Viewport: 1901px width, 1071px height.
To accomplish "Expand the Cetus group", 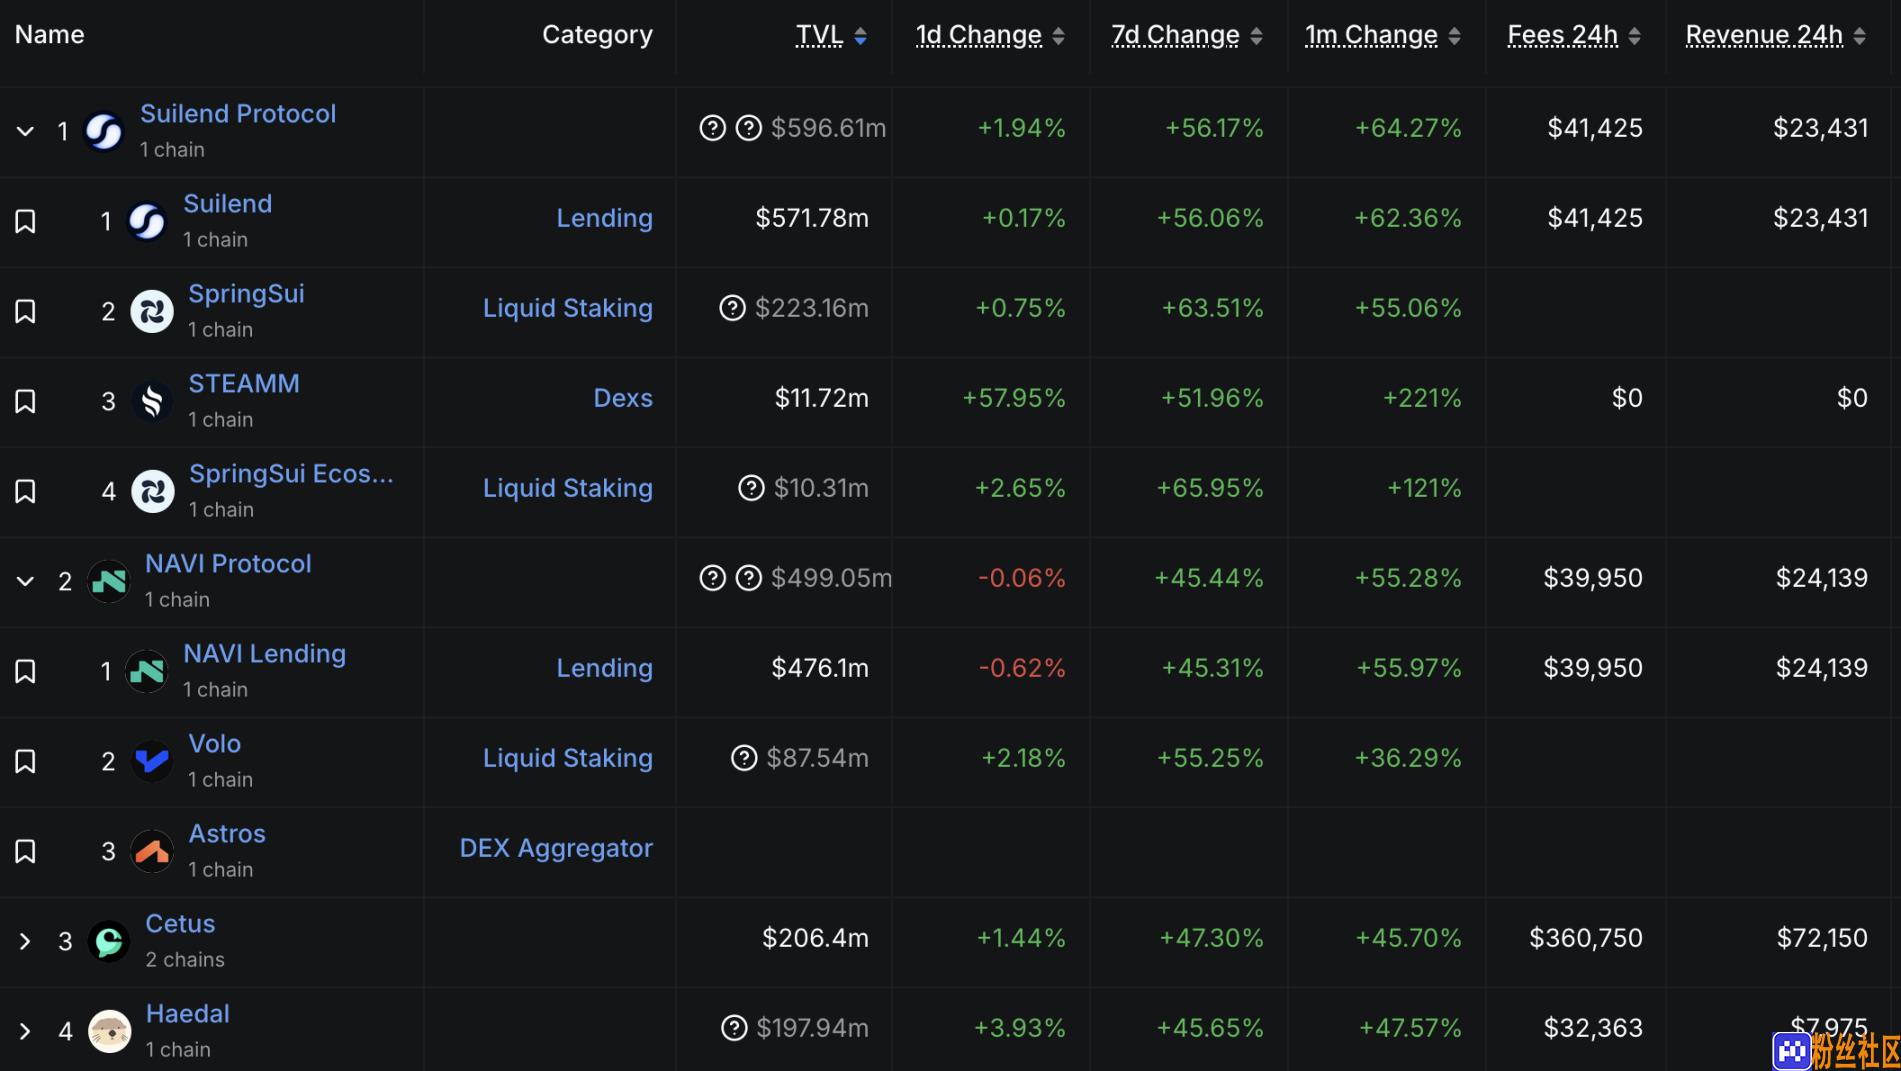I will (25, 941).
